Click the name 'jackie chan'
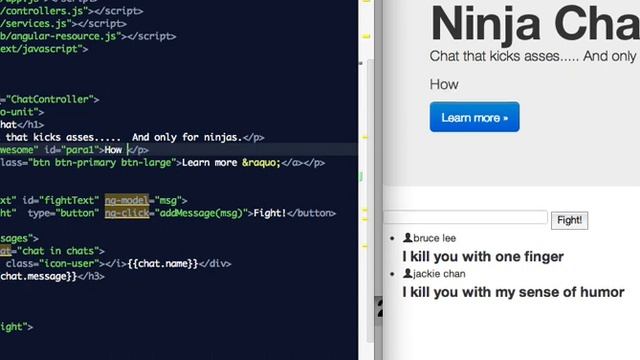 (439, 274)
